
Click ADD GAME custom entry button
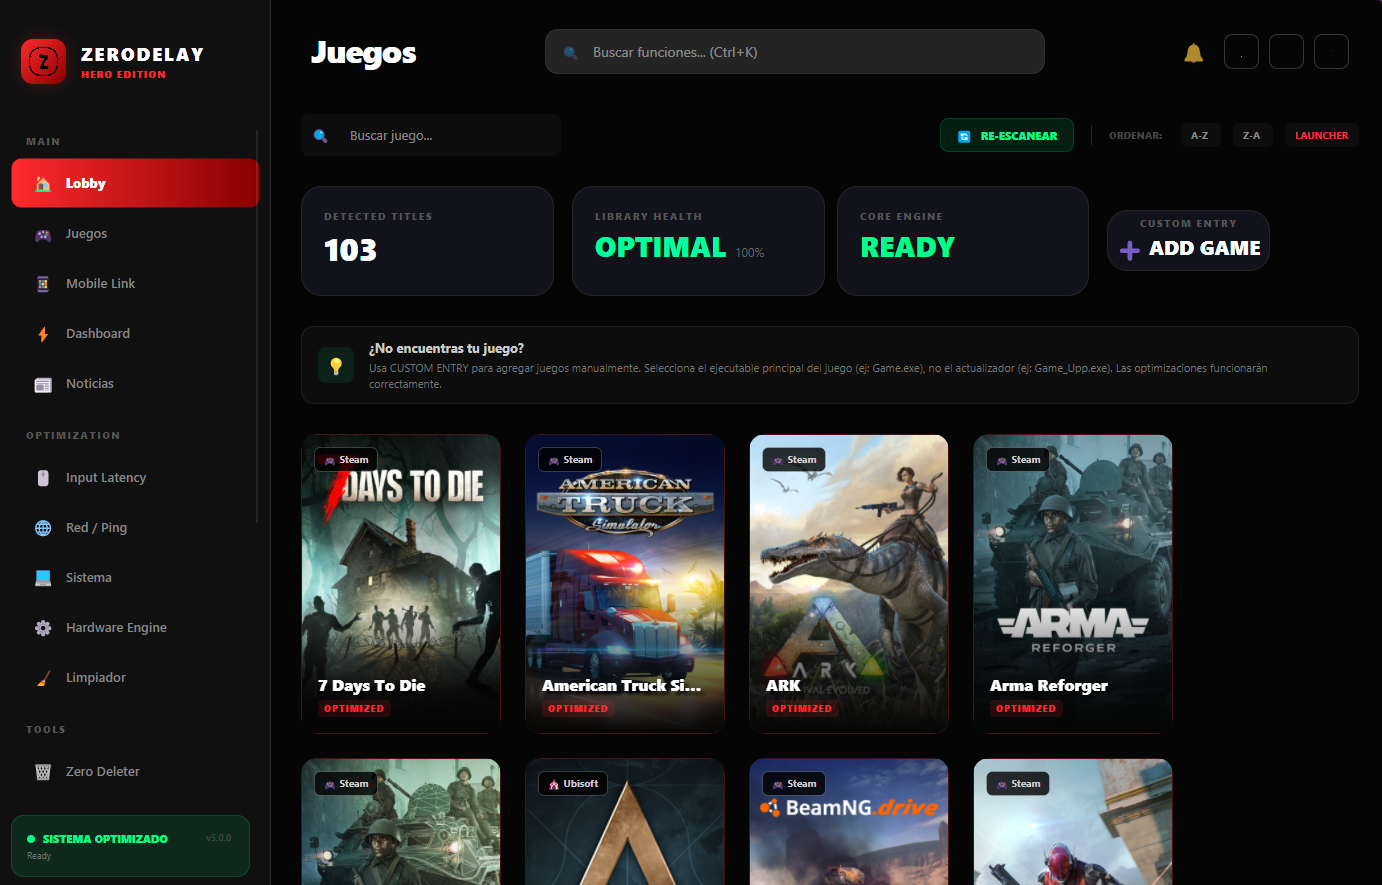[1188, 240]
